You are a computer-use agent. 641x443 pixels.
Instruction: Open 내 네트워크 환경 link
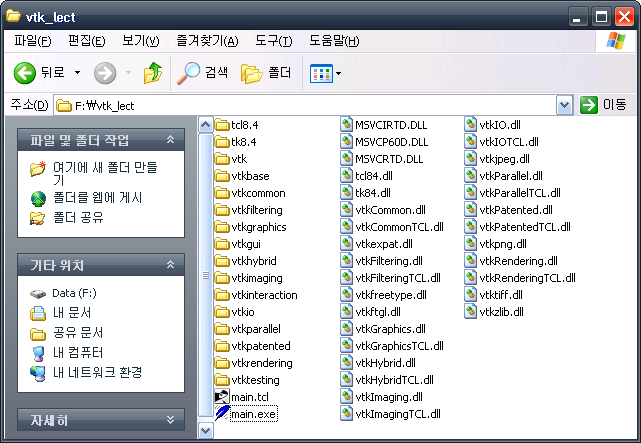click(97, 372)
